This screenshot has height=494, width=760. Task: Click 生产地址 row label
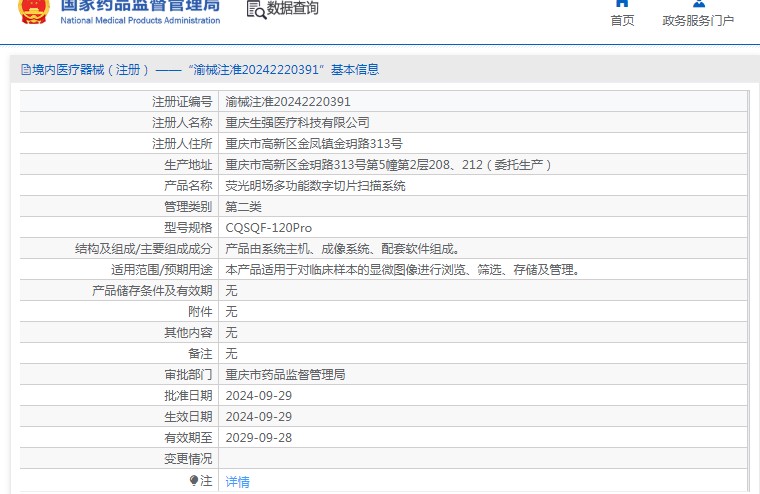pyautogui.click(x=188, y=165)
